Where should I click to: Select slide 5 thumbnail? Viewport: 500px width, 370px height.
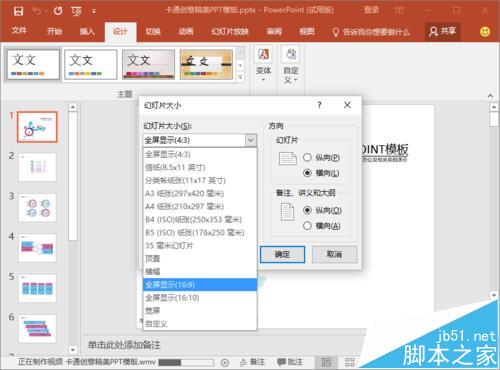(37, 288)
